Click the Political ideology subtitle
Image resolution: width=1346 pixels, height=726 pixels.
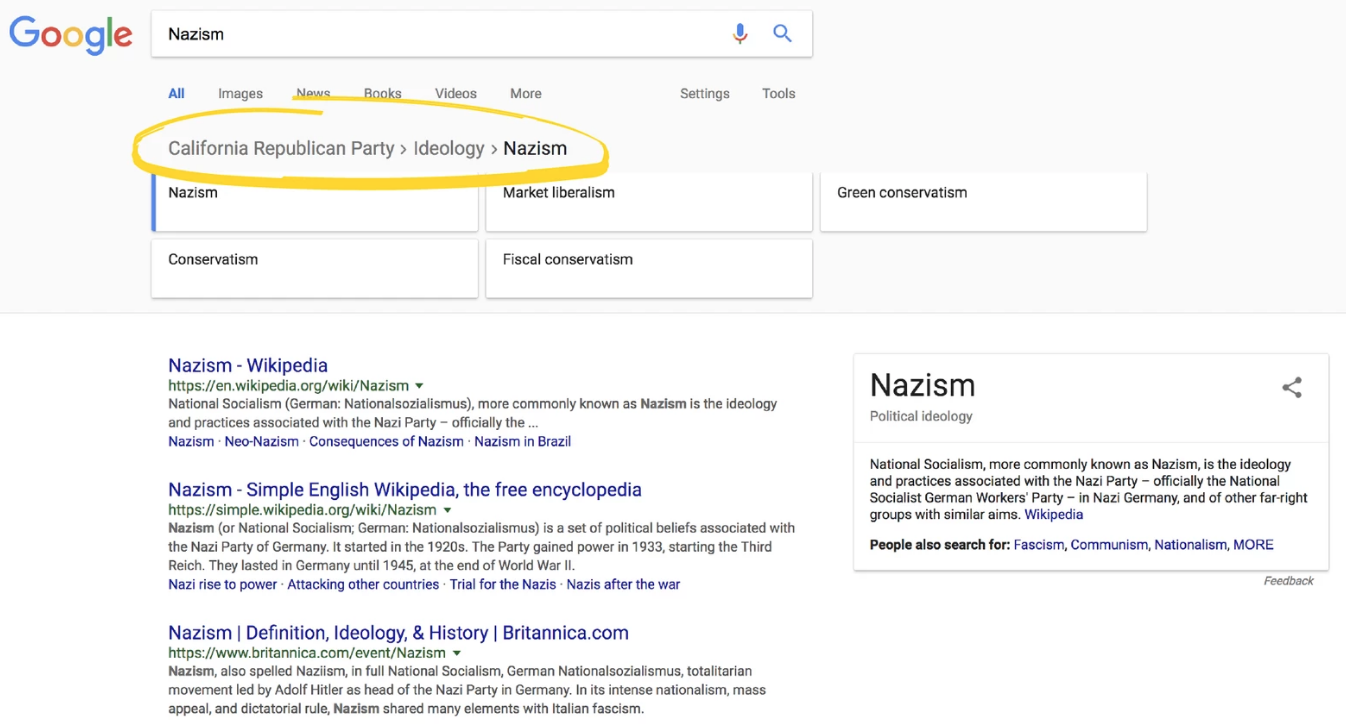[x=921, y=416]
